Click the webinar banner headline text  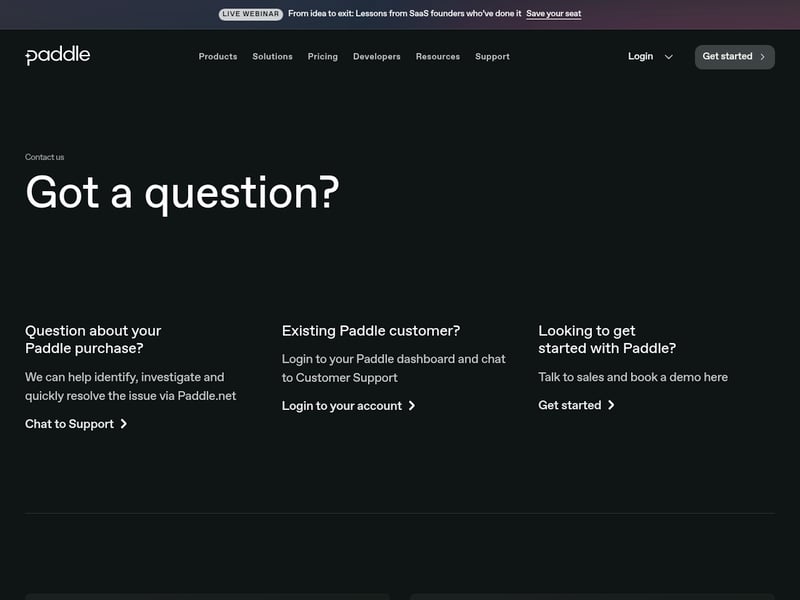(405, 14)
